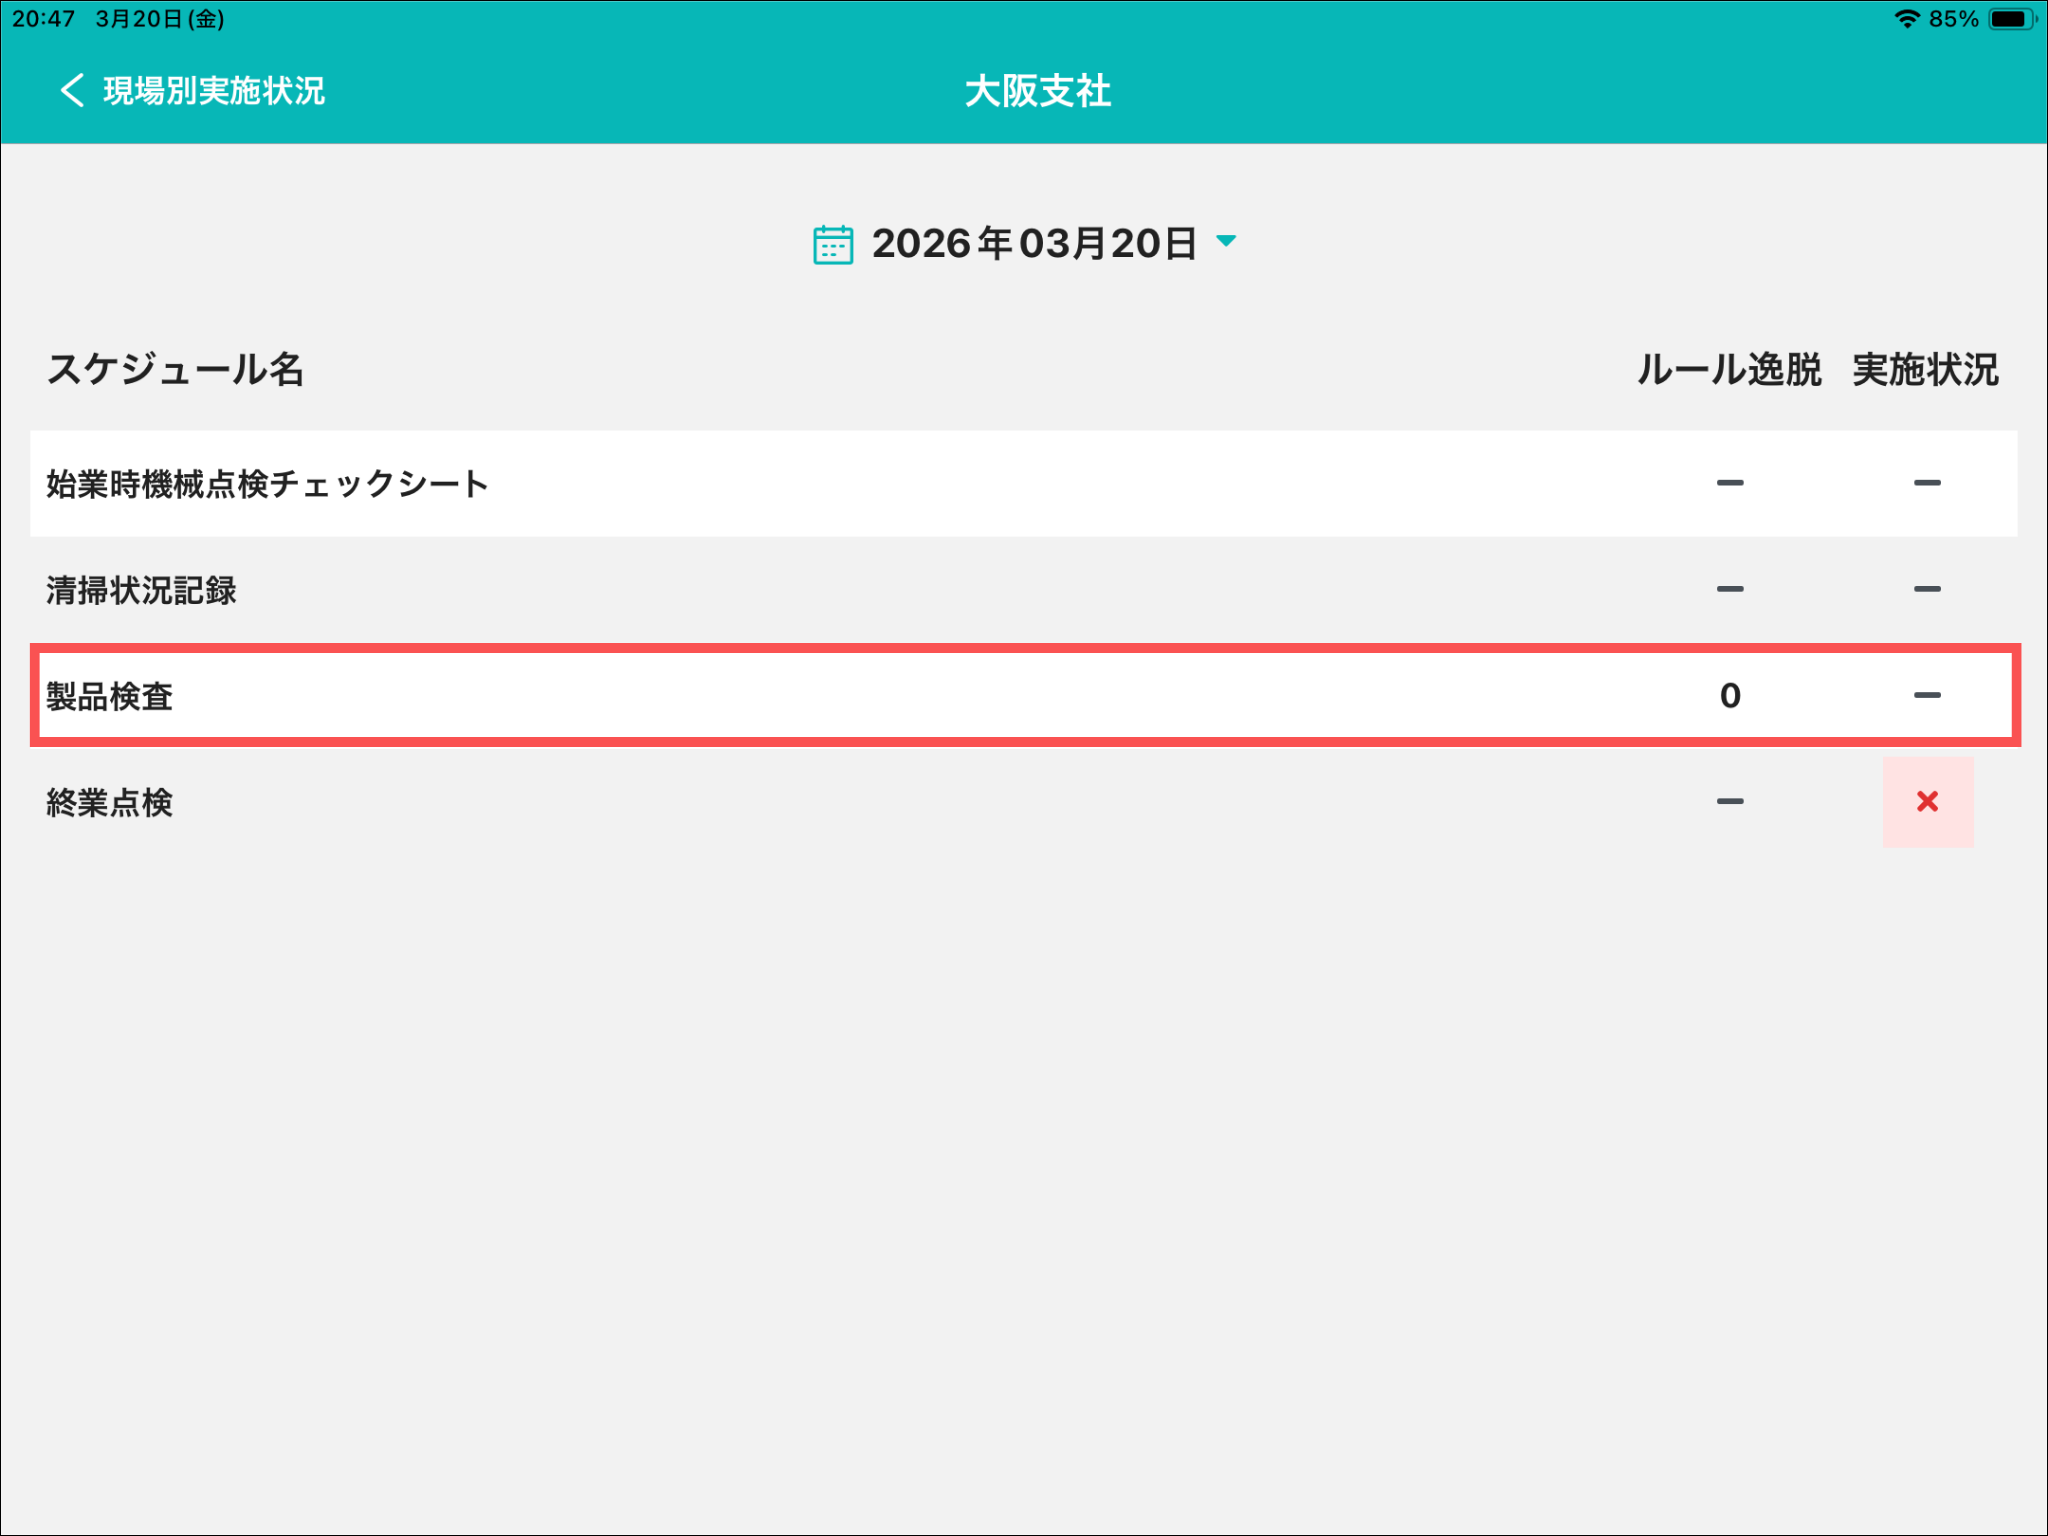
Task: Tap the 実施状況 column header
Action: 1925,370
